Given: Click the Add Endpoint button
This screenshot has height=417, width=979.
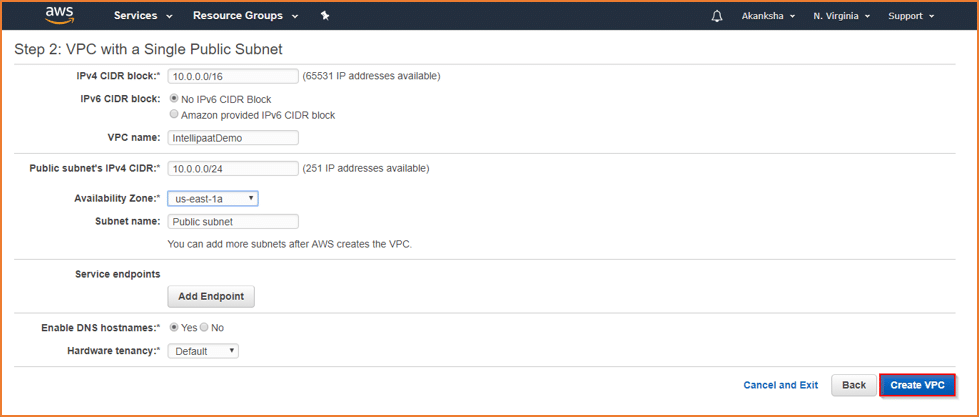Looking at the screenshot, I should 211,297.
